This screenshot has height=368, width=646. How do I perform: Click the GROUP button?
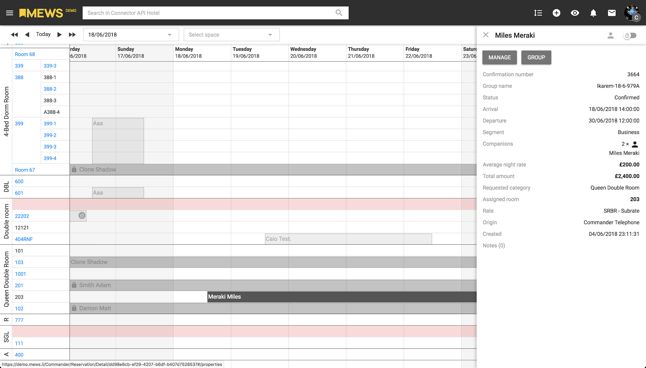click(536, 57)
